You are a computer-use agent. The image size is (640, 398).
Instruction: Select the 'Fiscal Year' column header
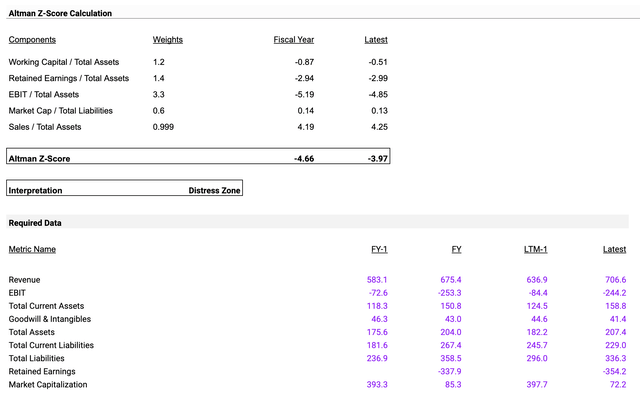[x=293, y=40]
